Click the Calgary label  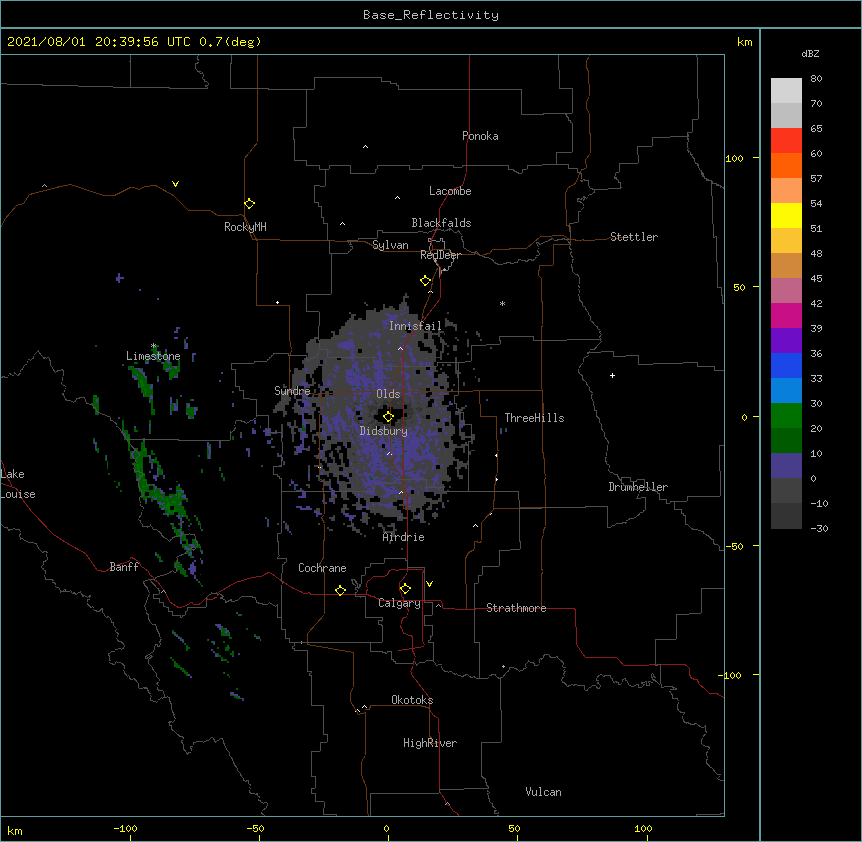[x=399, y=603]
